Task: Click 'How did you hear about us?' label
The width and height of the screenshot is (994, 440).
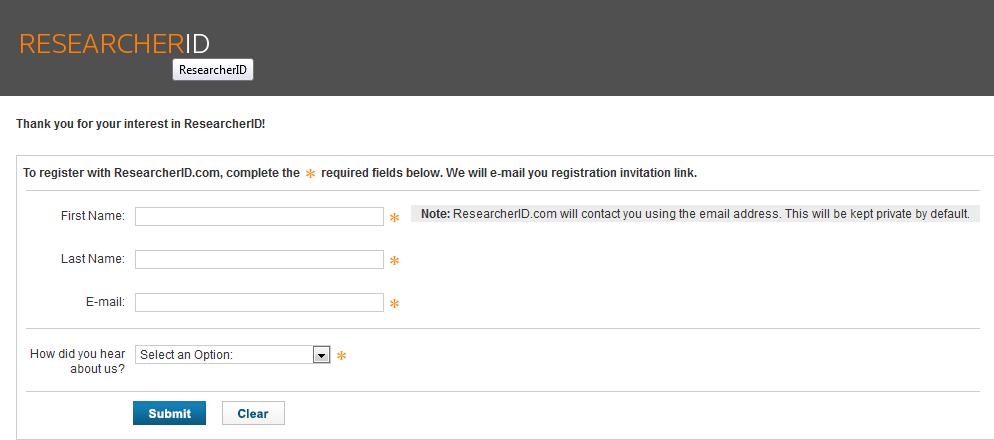Action: pos(77,361)
